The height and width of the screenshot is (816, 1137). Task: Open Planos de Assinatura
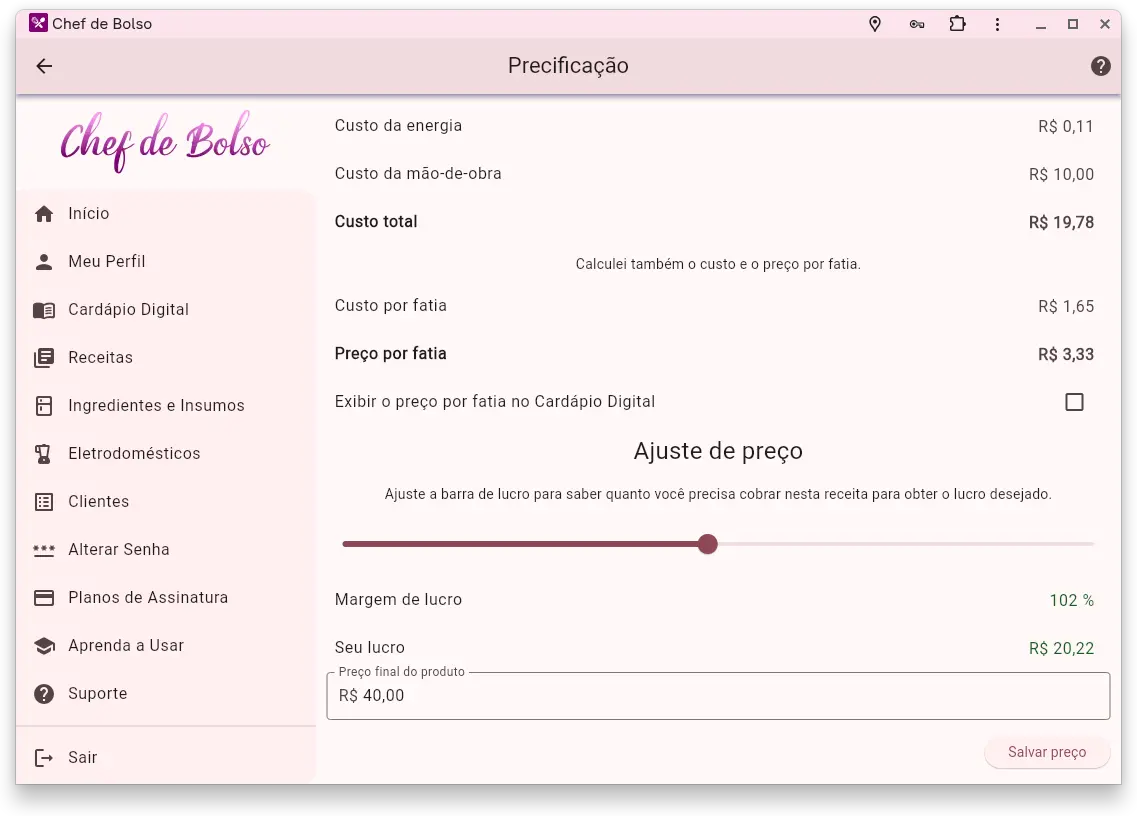pyautogui.click(x=148, y=598)
